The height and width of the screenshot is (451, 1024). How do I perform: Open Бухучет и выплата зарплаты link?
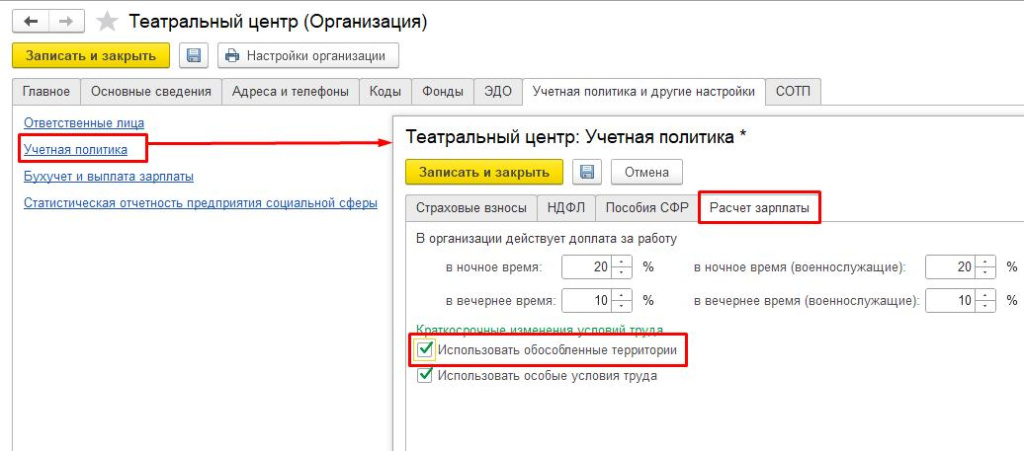tap(108, 176)
